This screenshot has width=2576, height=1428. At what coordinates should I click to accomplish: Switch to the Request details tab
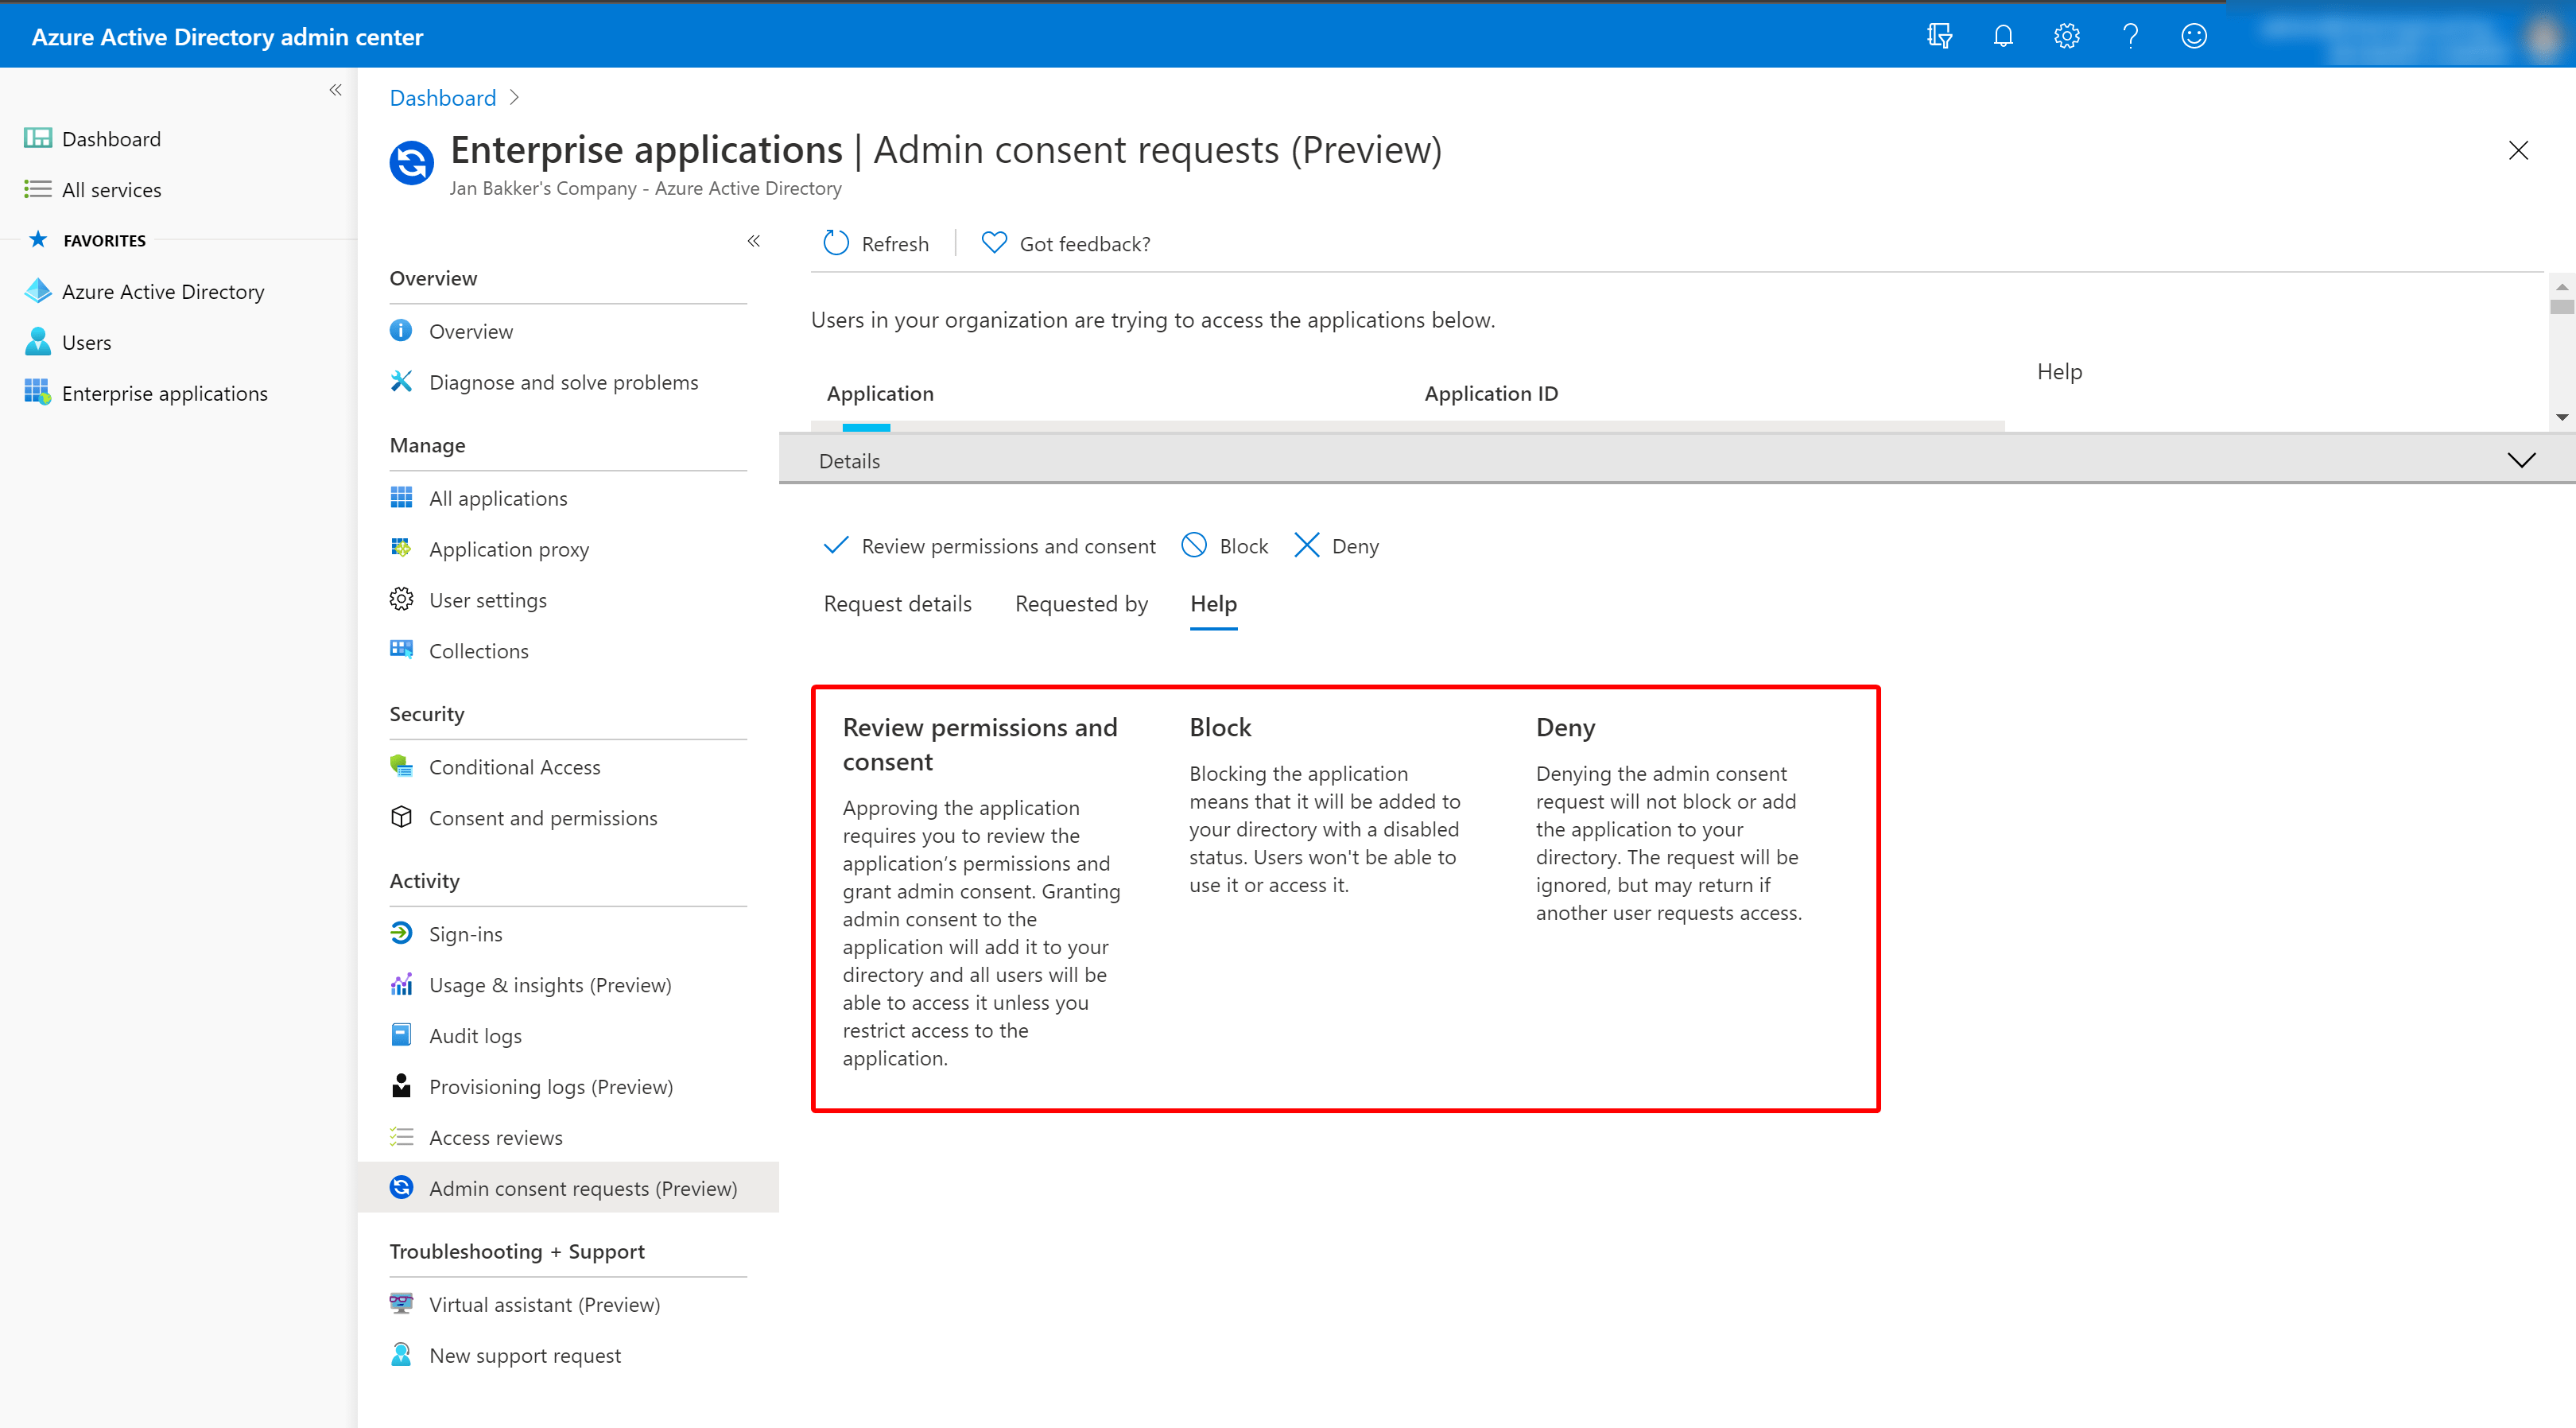tap(897, 604)
